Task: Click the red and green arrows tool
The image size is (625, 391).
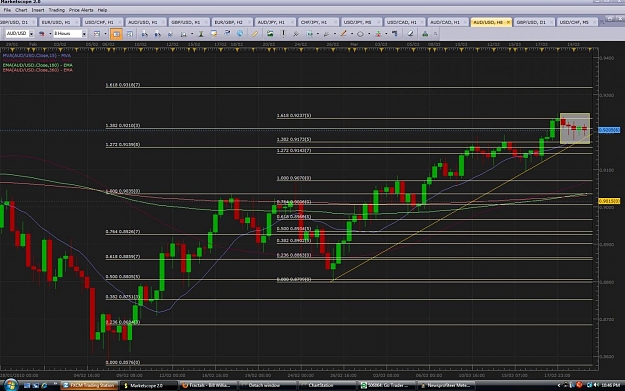Action: click(x=378, y=34)
